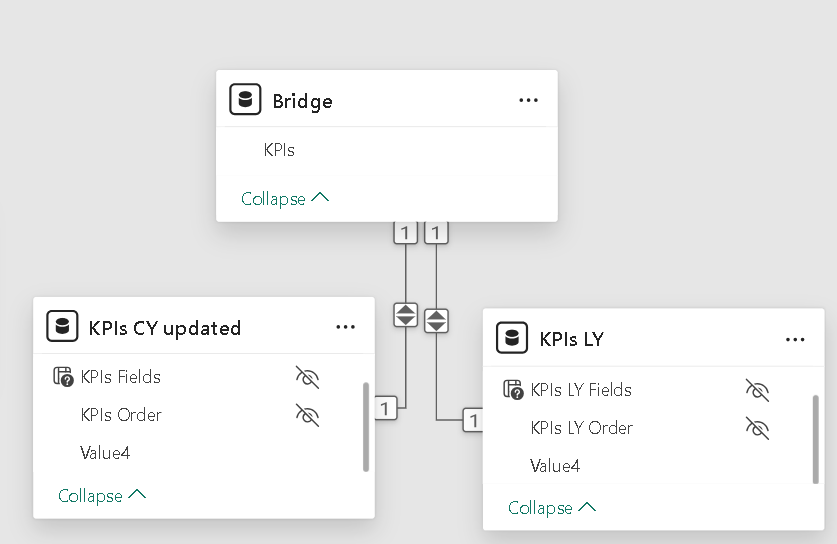Click the right relationship cross-filter direction icon
This screenshot has height=544, width=837.
[x=436, y=321]
